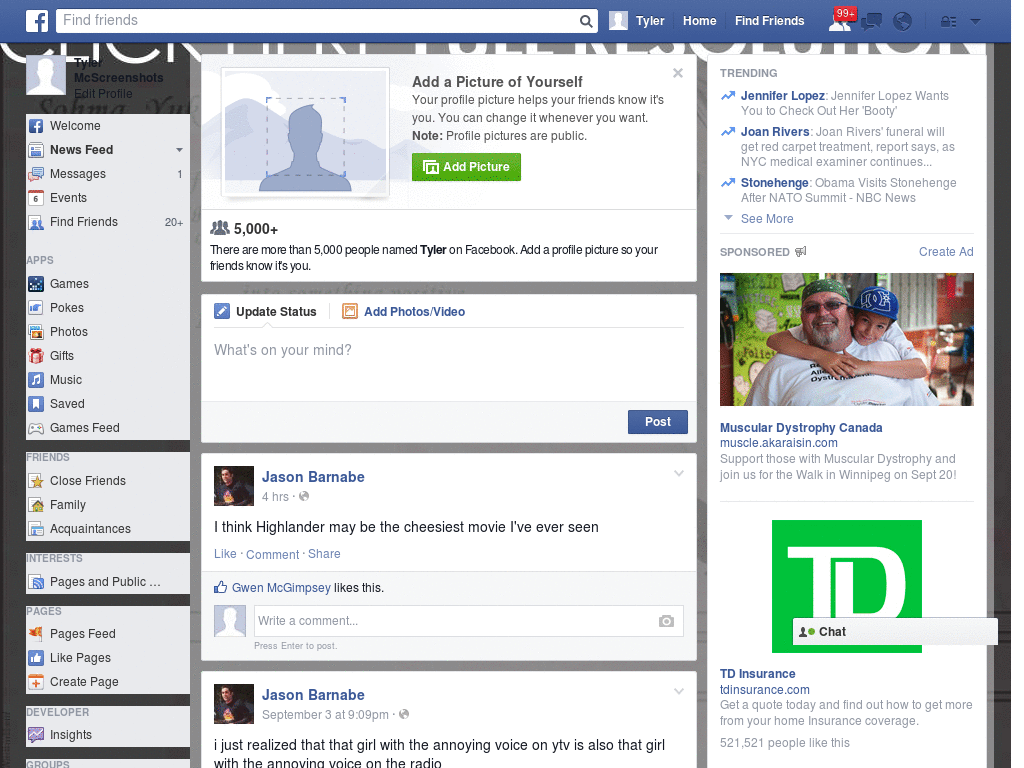Expand the News Feed sort dropdown arrow
Screen dimensions: 1024x768
pos(179,150)
